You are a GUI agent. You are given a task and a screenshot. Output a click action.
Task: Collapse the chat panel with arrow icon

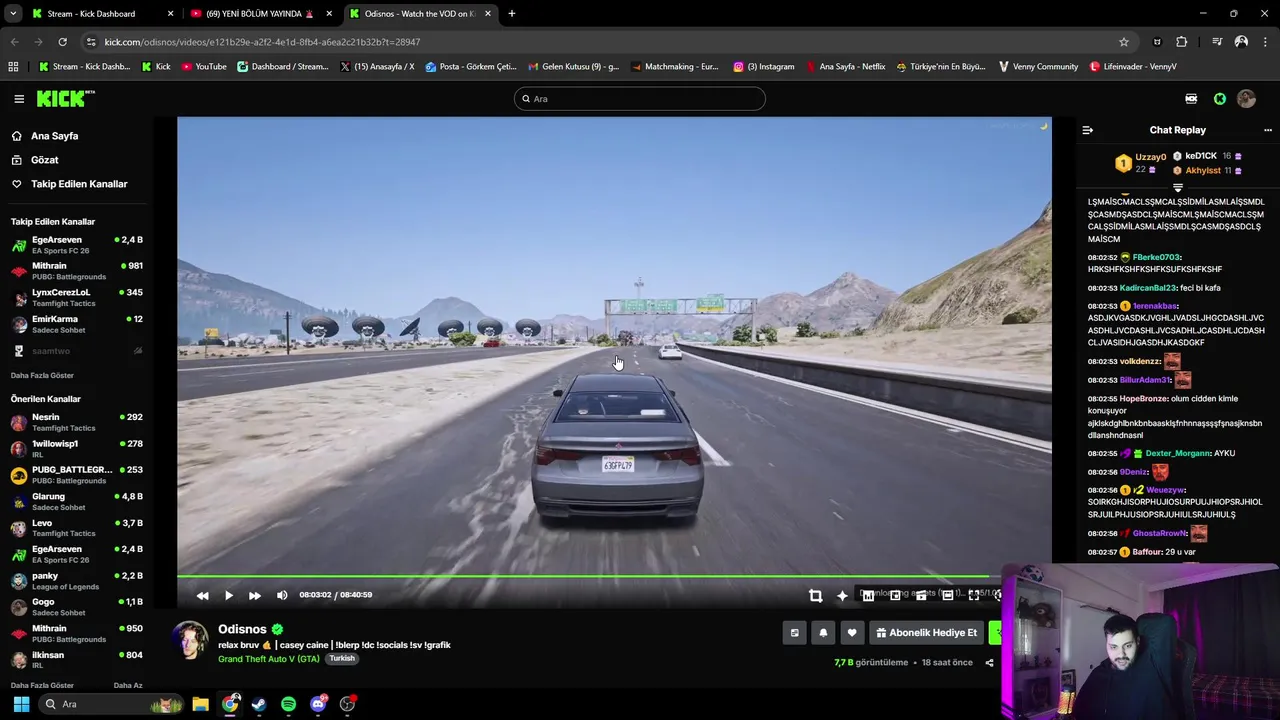(1088, 130)
